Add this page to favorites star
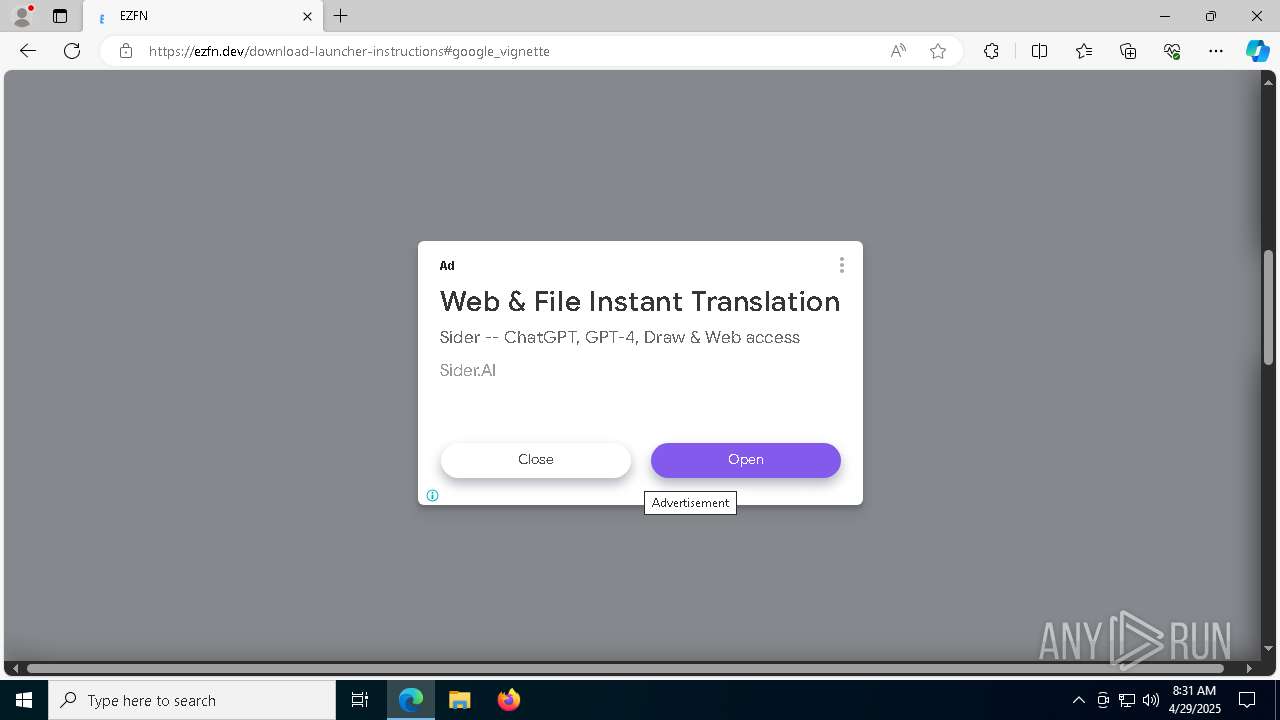The height and width of the screenshot is (720, 1280). (938, 51)
